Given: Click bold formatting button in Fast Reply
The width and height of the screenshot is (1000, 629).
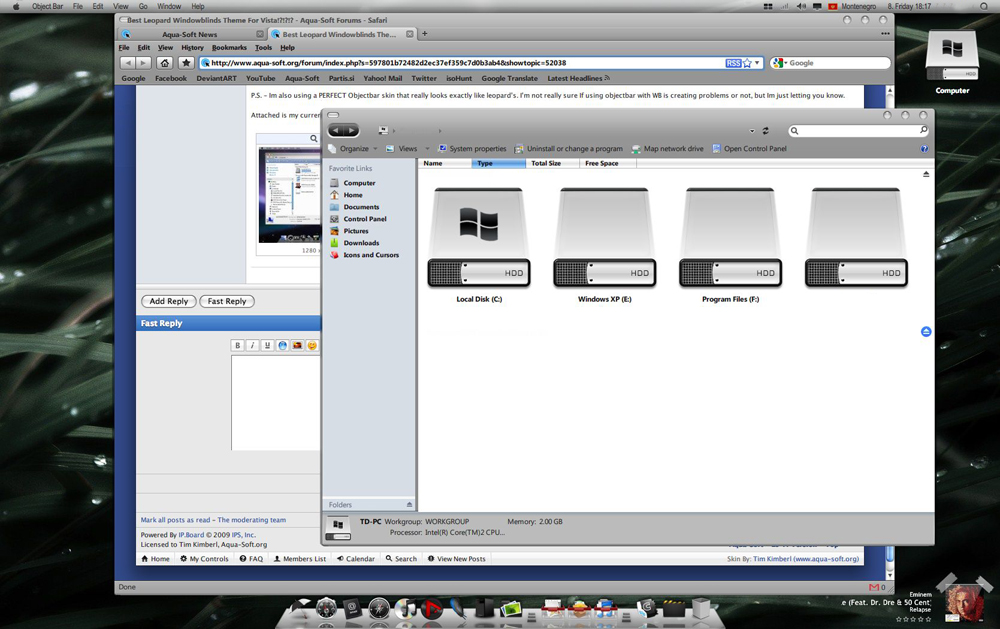Looking at the screenshot, I should 237,345.
